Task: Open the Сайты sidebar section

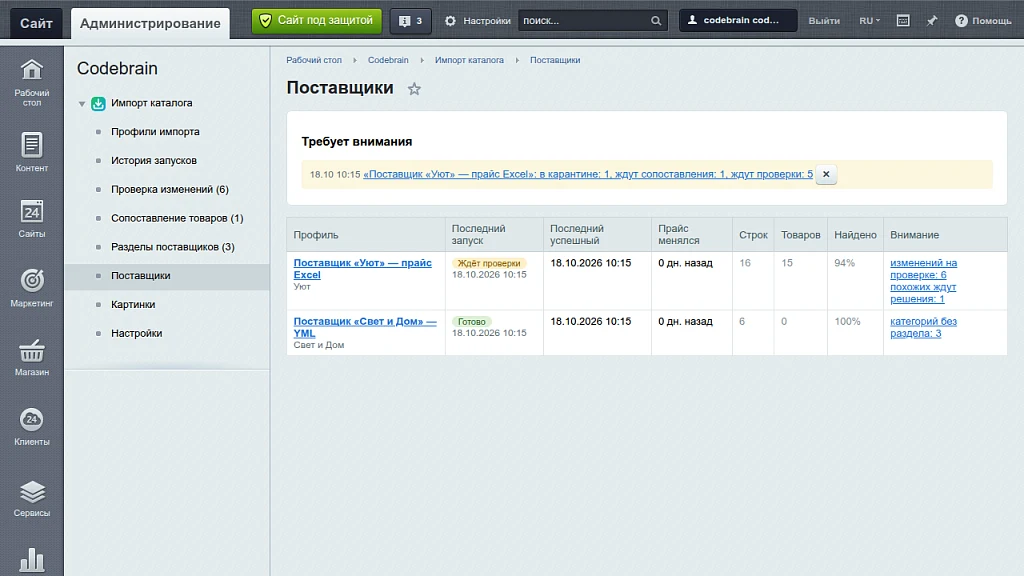Action: point(31,218)
